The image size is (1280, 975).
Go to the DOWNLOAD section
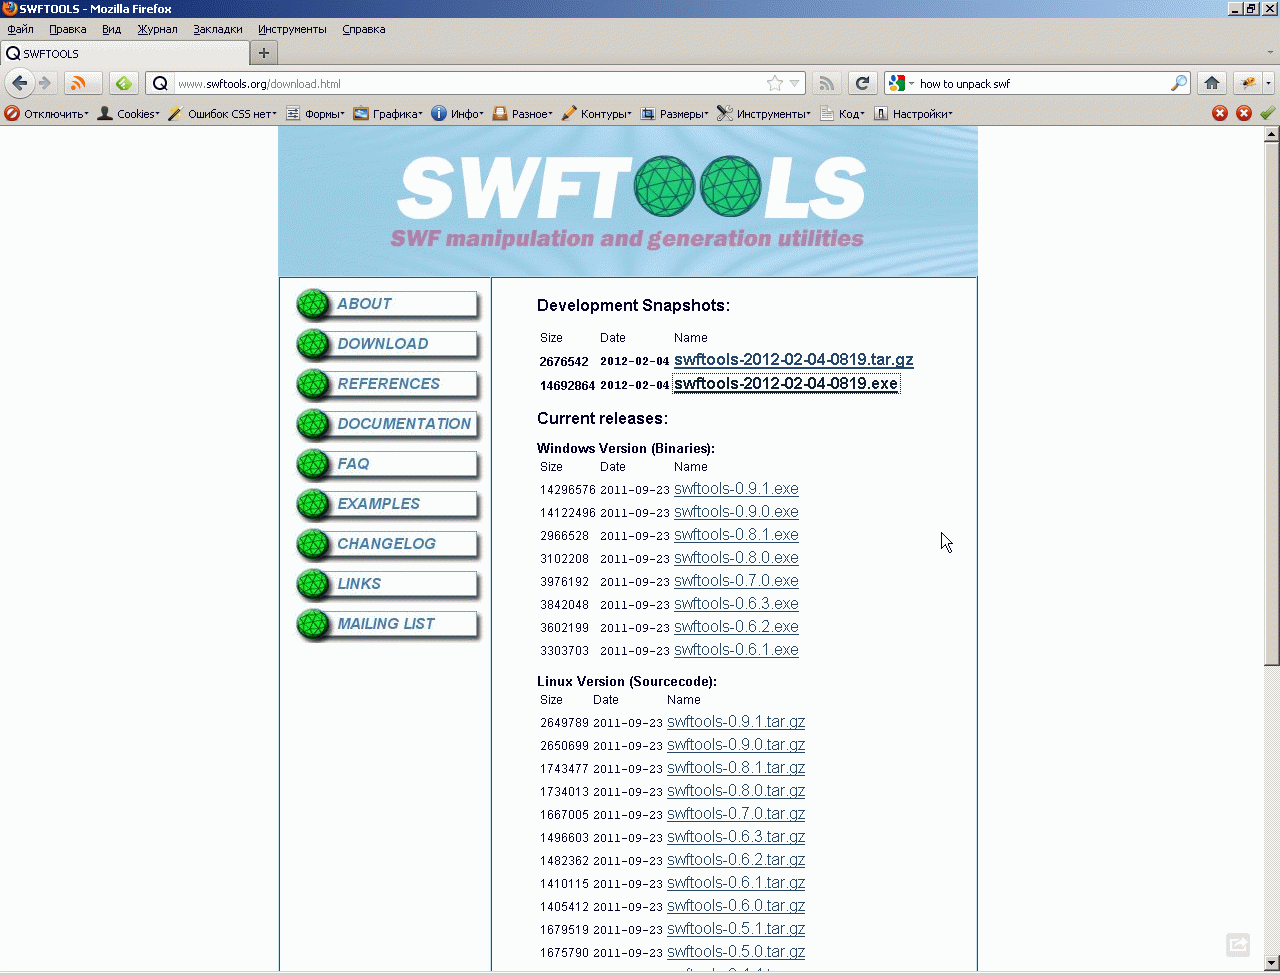tap(388, 344)
